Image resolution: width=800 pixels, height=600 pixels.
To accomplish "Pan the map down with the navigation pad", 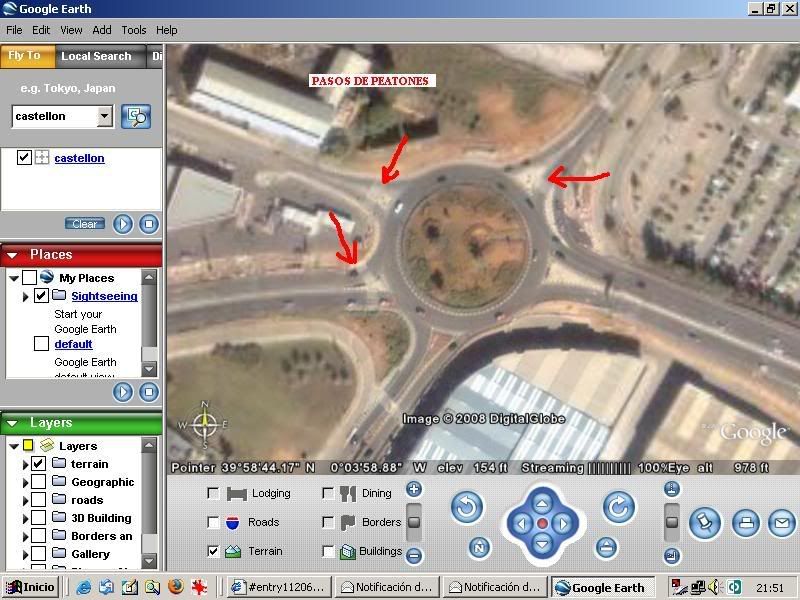I will 542,544.
